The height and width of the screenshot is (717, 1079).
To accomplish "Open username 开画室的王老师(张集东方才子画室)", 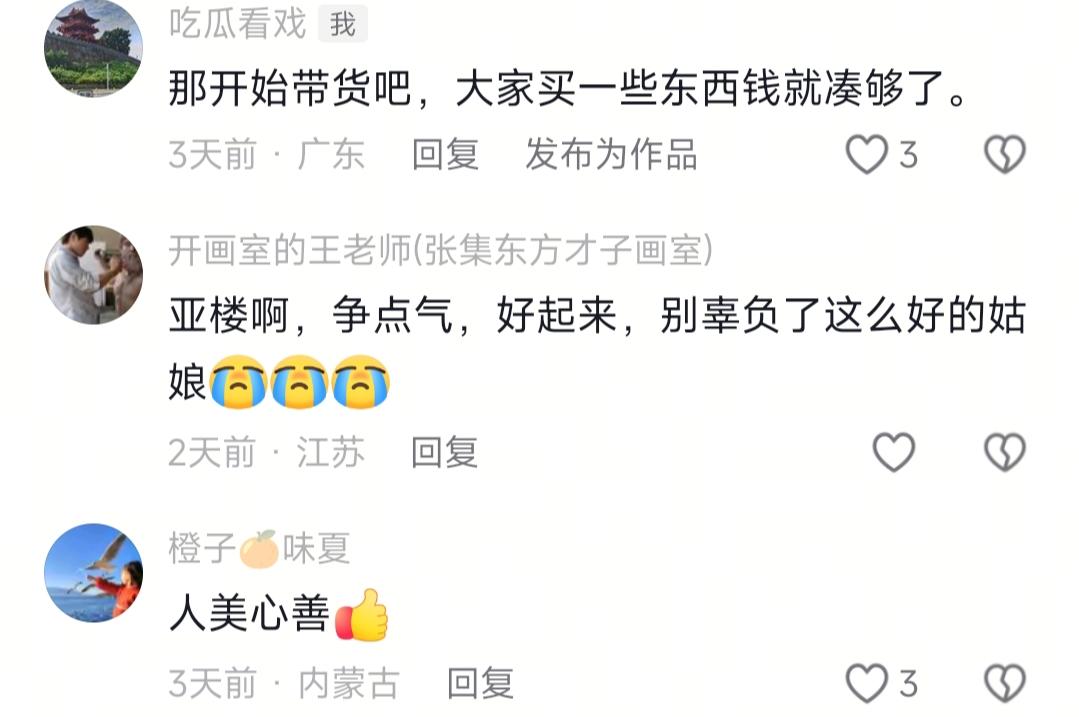I will point(441,250).
